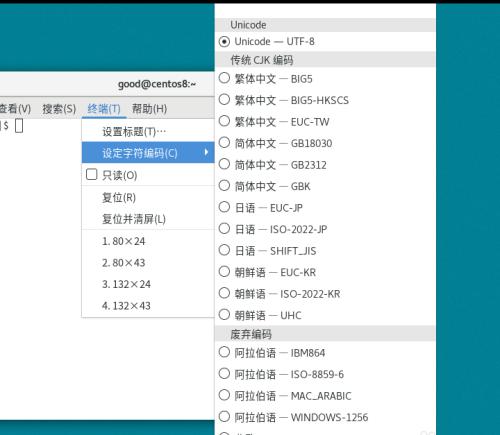Image resolution: width=500 pixels, height=435 pixels.
Task: Pick 日语 — EUC-JP encoding
Action: (325, 208)
